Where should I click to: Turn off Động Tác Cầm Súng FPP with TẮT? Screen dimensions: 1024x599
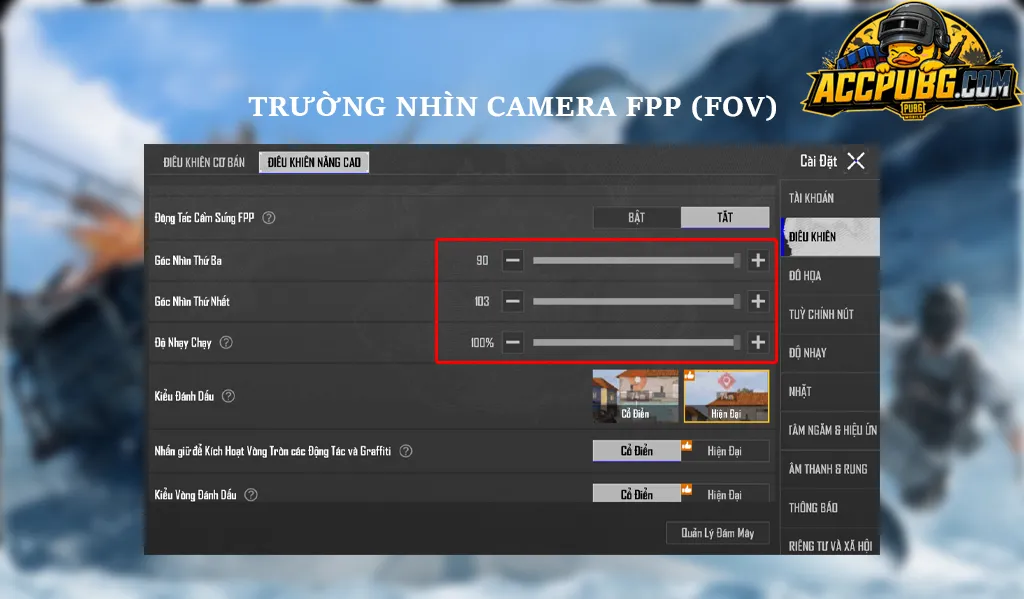point(725,218)
